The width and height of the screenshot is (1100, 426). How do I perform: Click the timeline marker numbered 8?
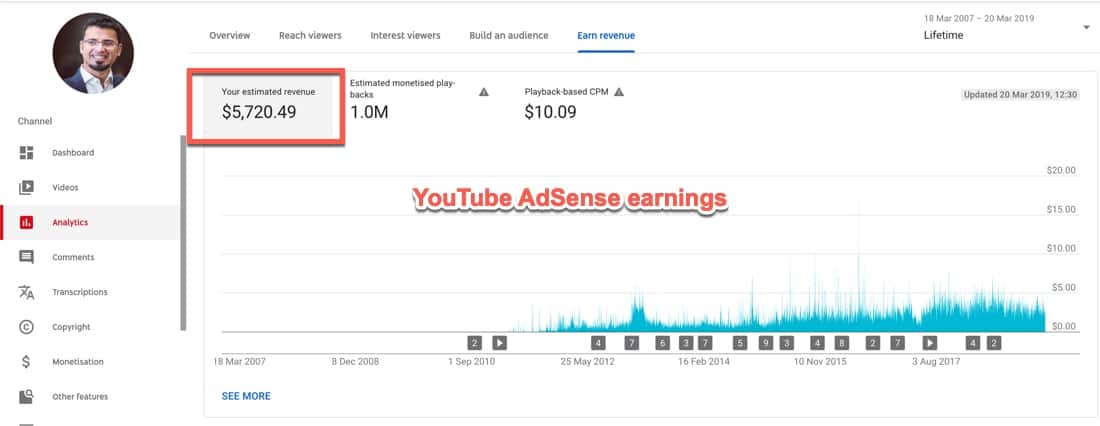point(841,342)
